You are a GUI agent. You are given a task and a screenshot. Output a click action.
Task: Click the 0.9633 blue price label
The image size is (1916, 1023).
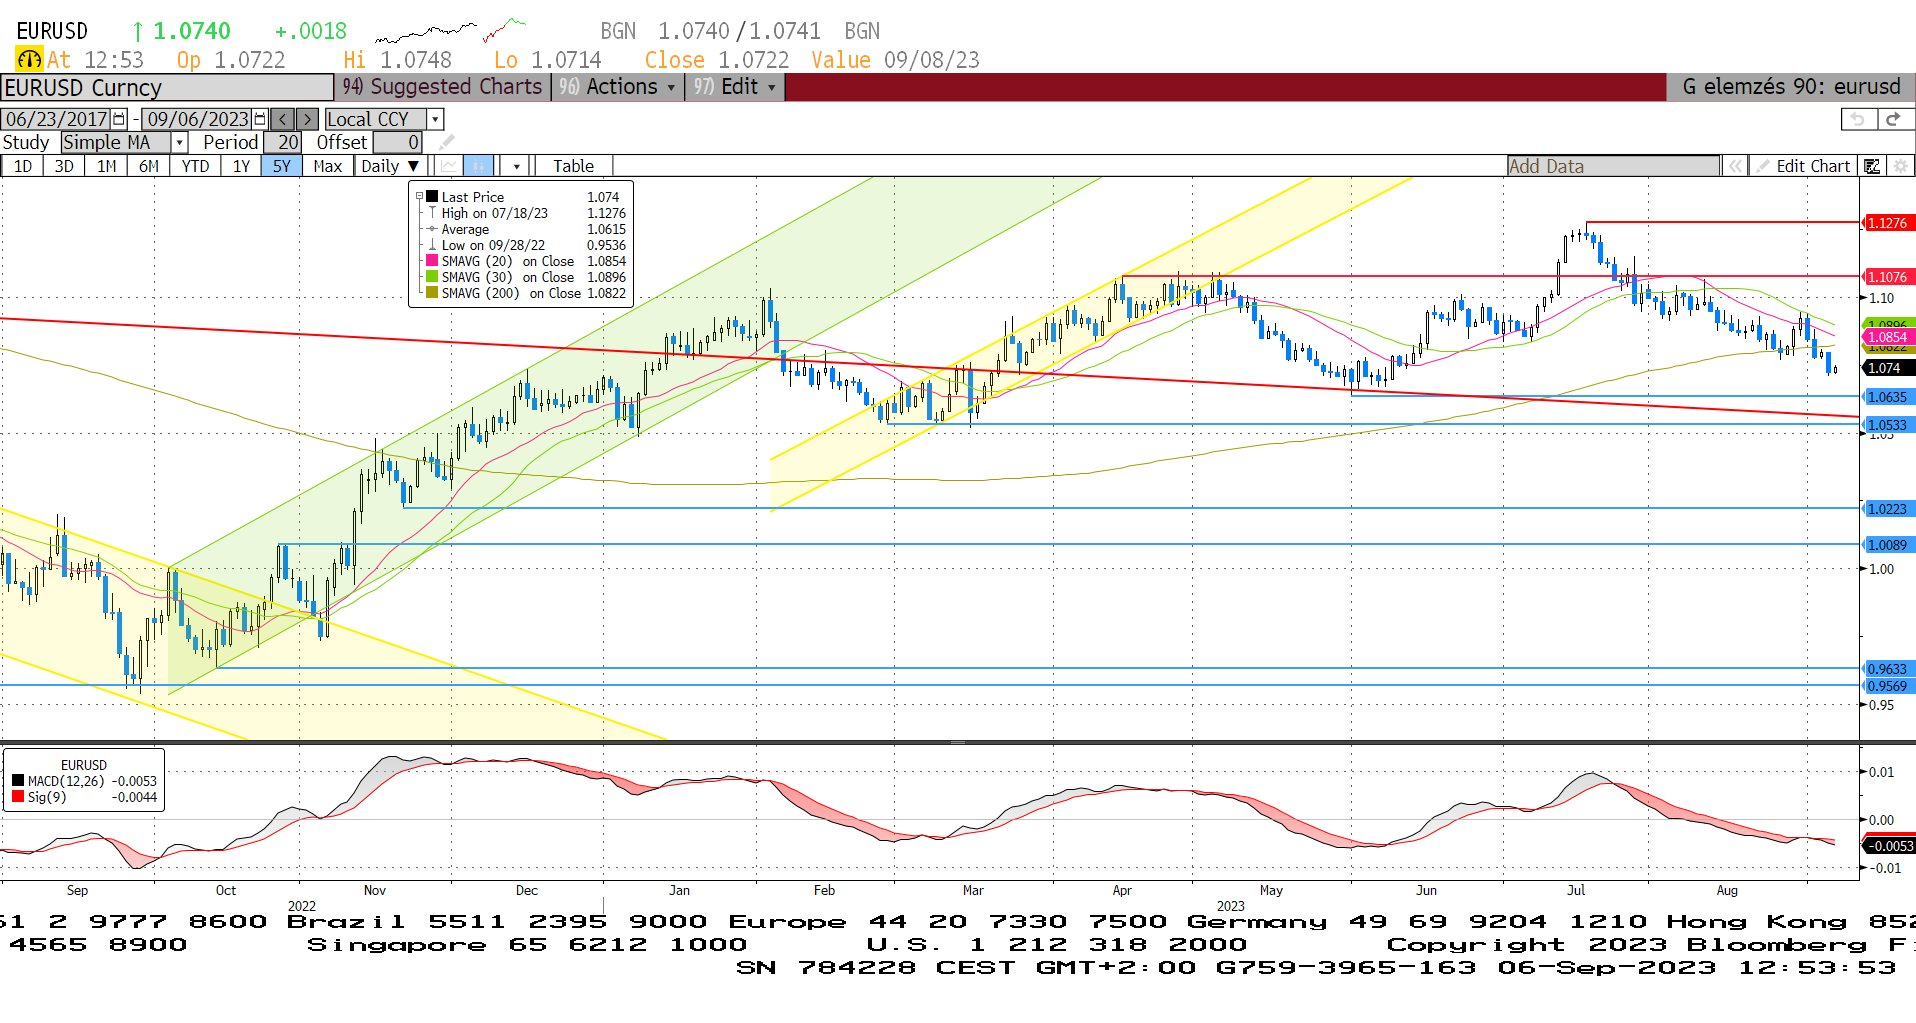[1887, 669]
